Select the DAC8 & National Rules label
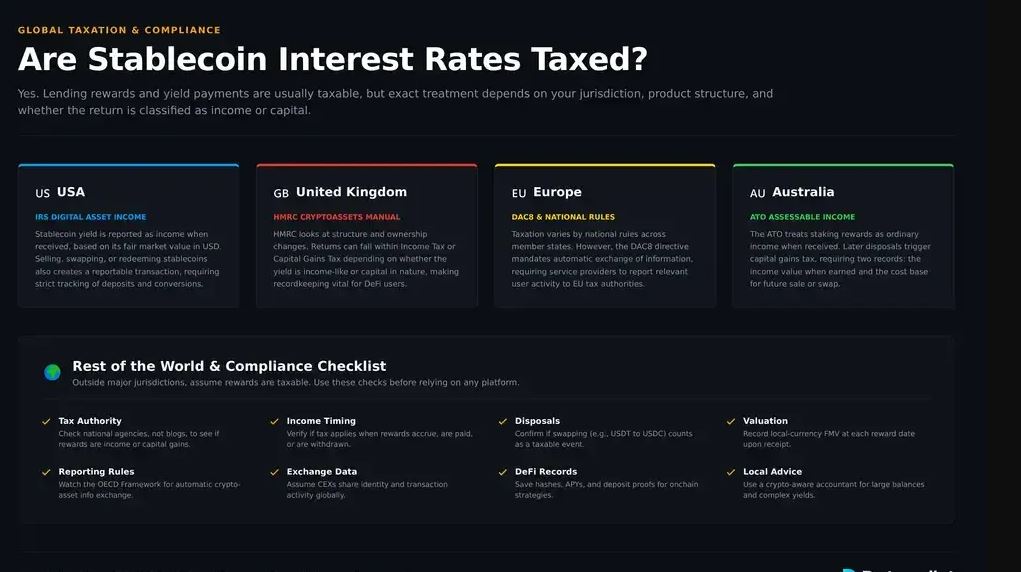 pos(563,217)
